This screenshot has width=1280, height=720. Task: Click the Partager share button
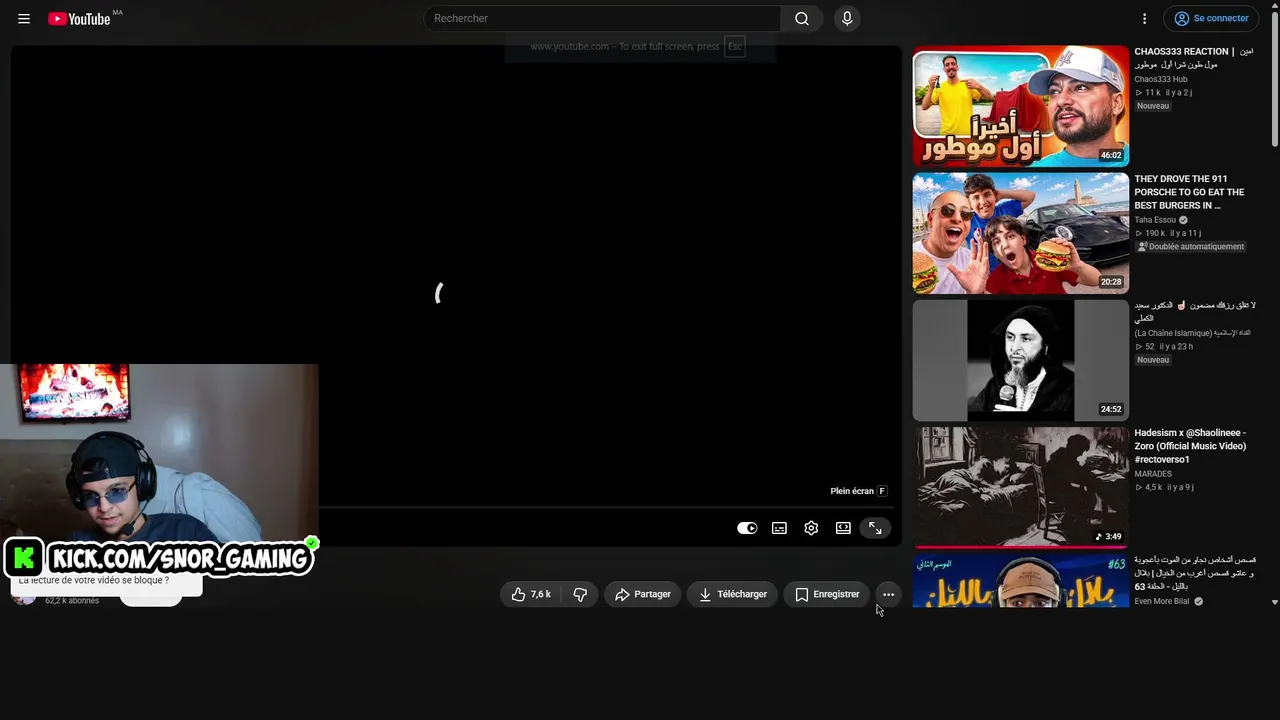coord(643,594)
